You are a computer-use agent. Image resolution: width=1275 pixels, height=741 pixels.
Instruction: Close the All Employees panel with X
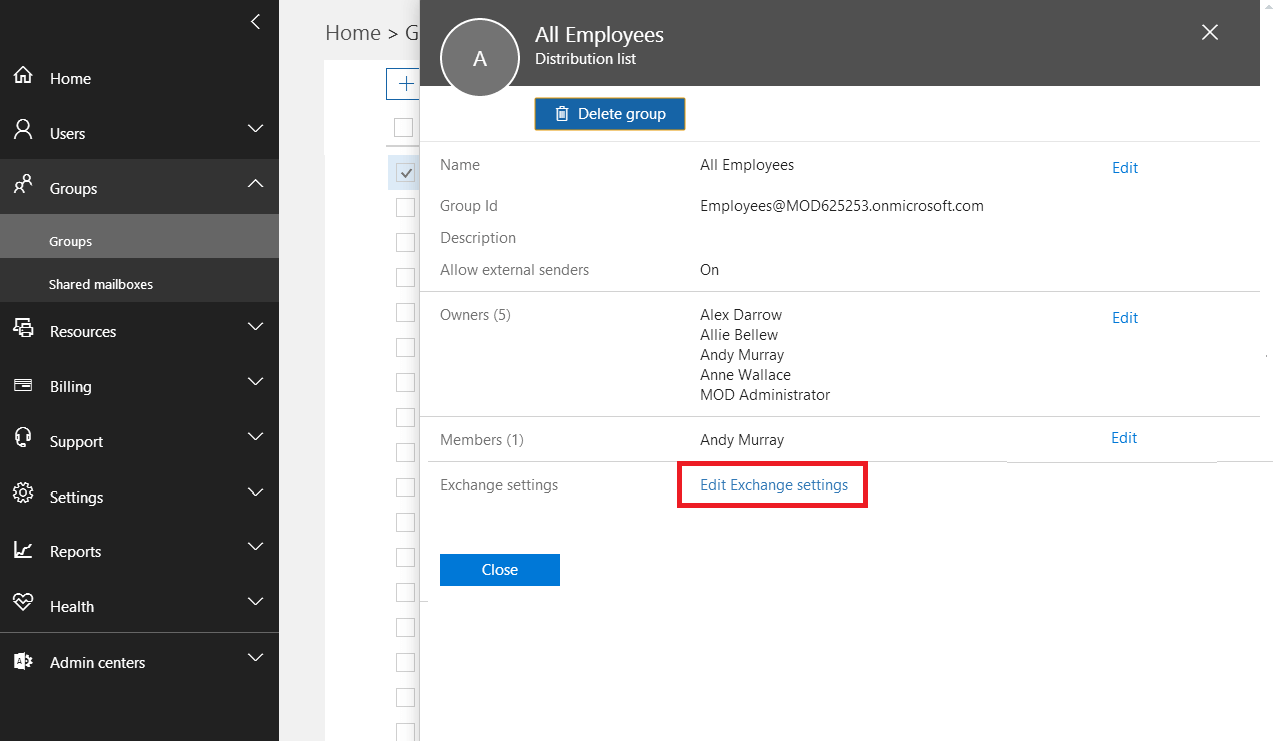click(1210, 33)
